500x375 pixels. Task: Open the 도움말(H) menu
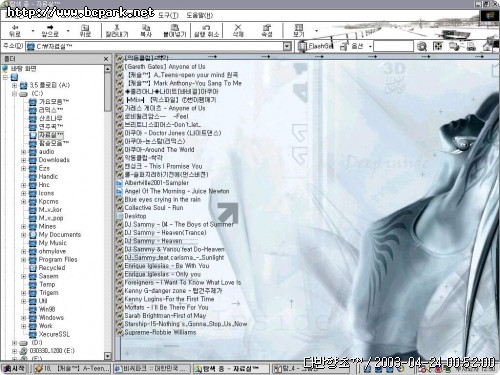coord(199,15)
